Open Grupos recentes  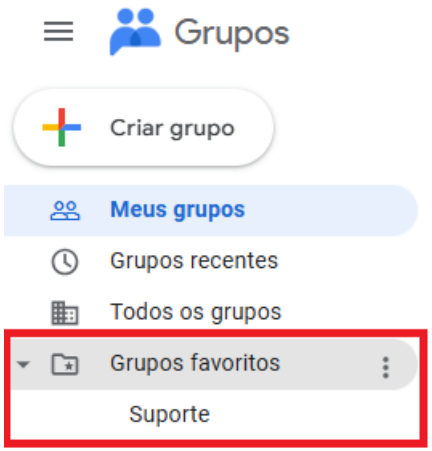[194, 261]
